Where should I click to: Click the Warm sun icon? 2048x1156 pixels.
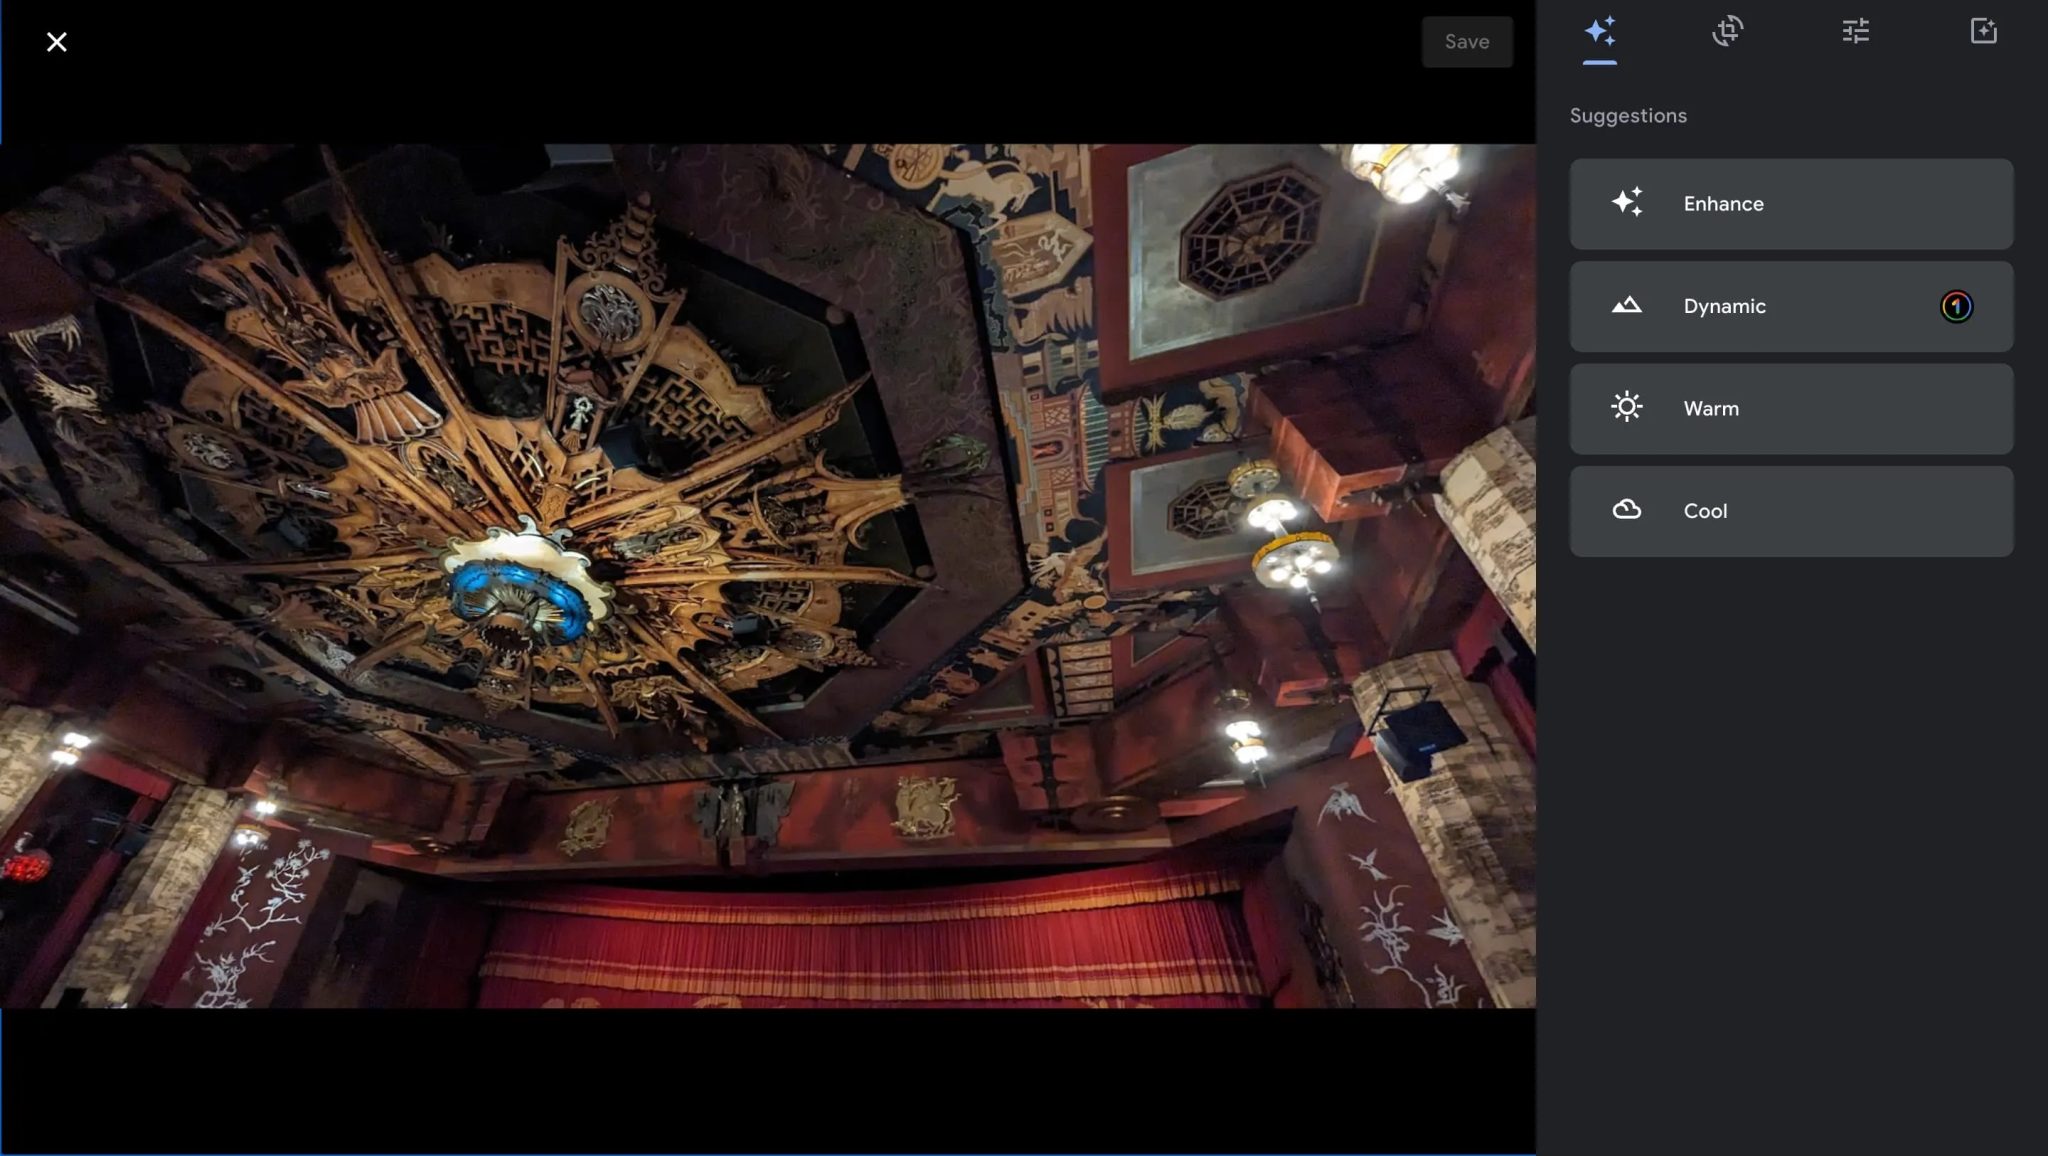1627,407
